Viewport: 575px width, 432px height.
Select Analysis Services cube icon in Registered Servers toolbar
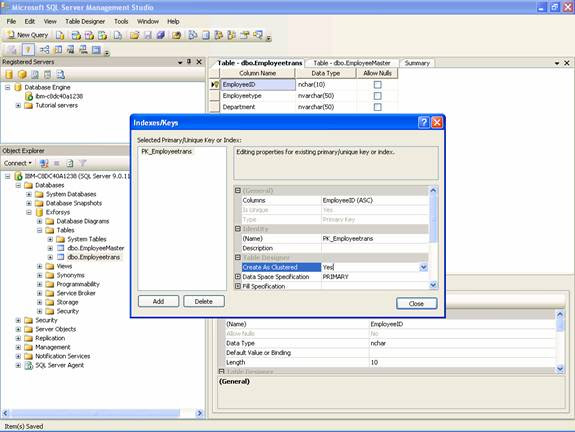22,75
